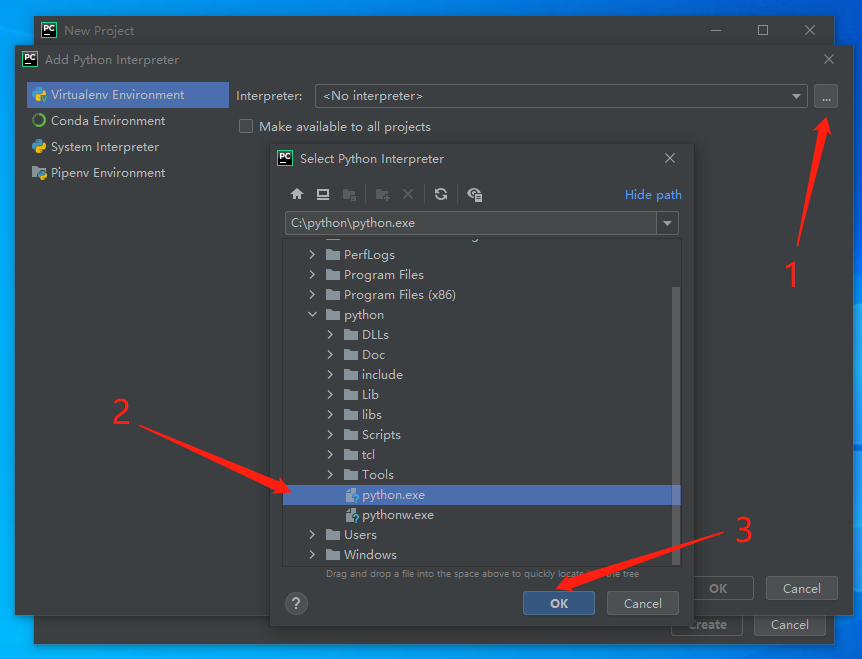This screenshot has height=659, width=862.
Task: Expand the PerfLogs folder
Action: 312,254
